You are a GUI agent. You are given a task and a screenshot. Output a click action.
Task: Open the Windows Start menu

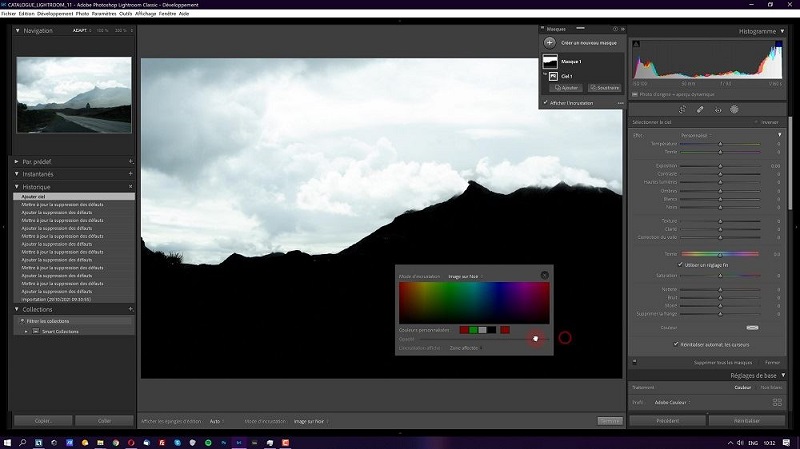click(7, 442)
